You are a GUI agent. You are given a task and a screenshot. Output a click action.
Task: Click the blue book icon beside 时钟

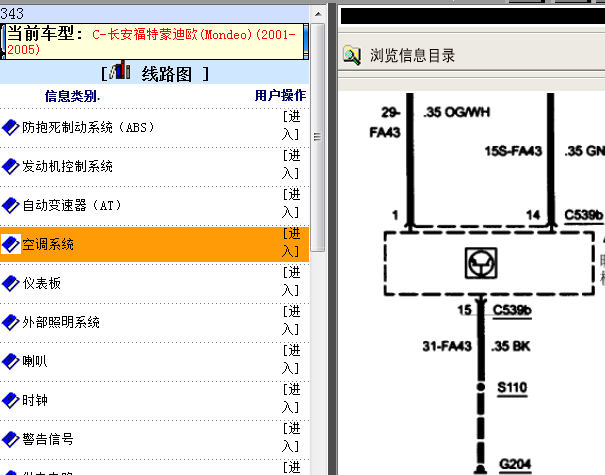pyautogui.click(x=10, y=400)
